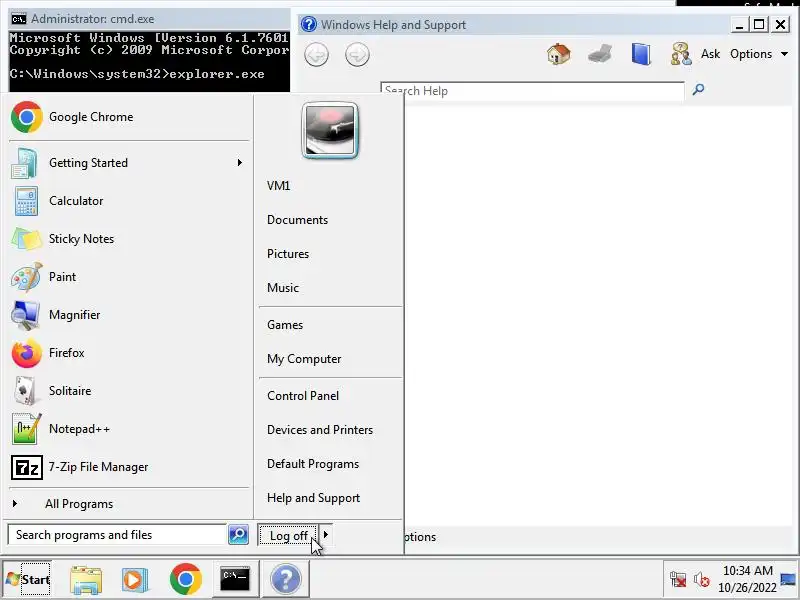Open Control Panel from Start menu
The height and width of the screenshot is (600, 800).
pos(330,396)
